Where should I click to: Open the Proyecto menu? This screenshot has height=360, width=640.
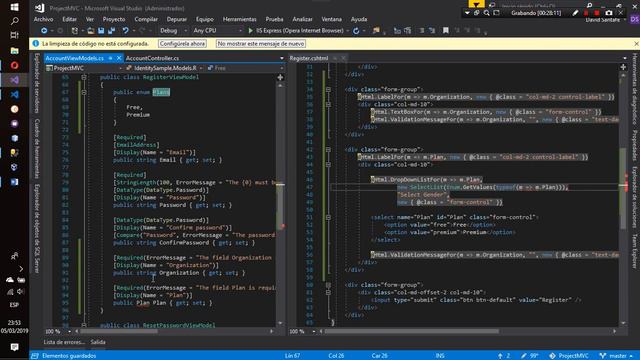click(x=114, y=19)
